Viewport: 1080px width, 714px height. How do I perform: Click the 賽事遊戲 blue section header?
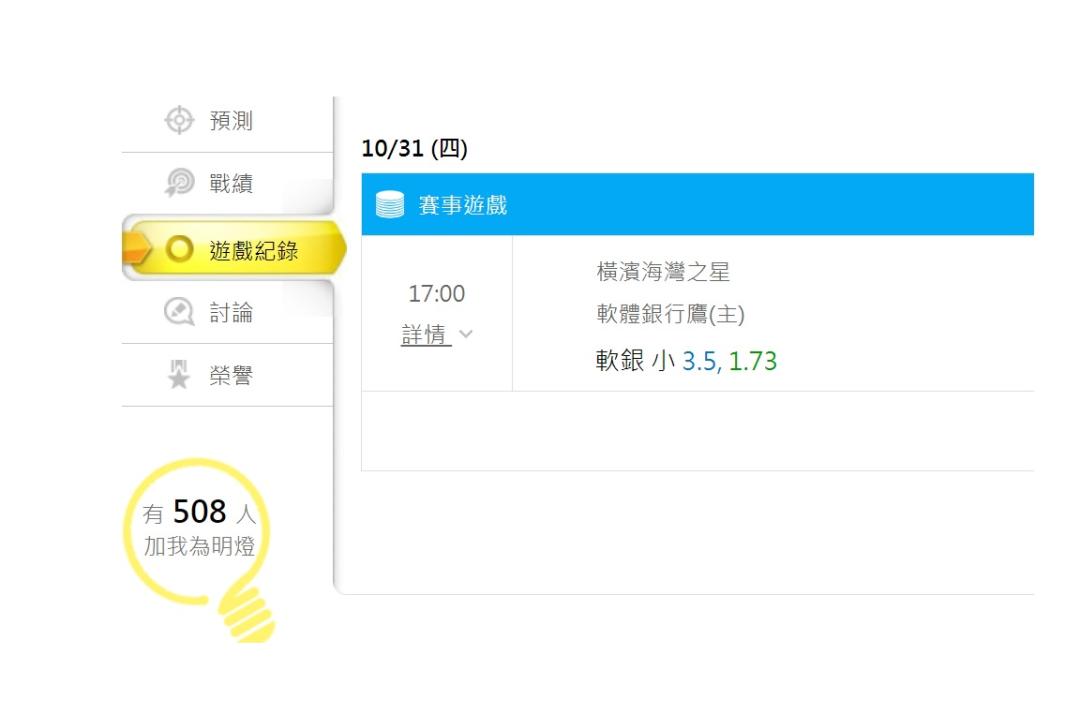[x=698, y=204]
